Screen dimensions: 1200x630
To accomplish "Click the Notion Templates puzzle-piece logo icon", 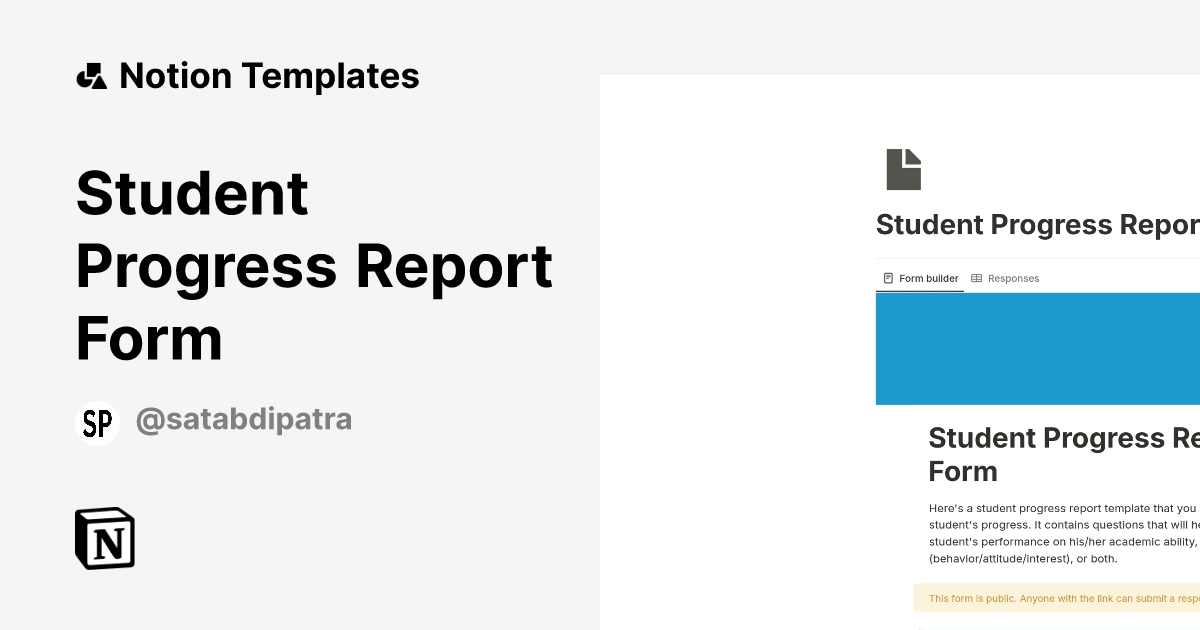I will [93, 75].
